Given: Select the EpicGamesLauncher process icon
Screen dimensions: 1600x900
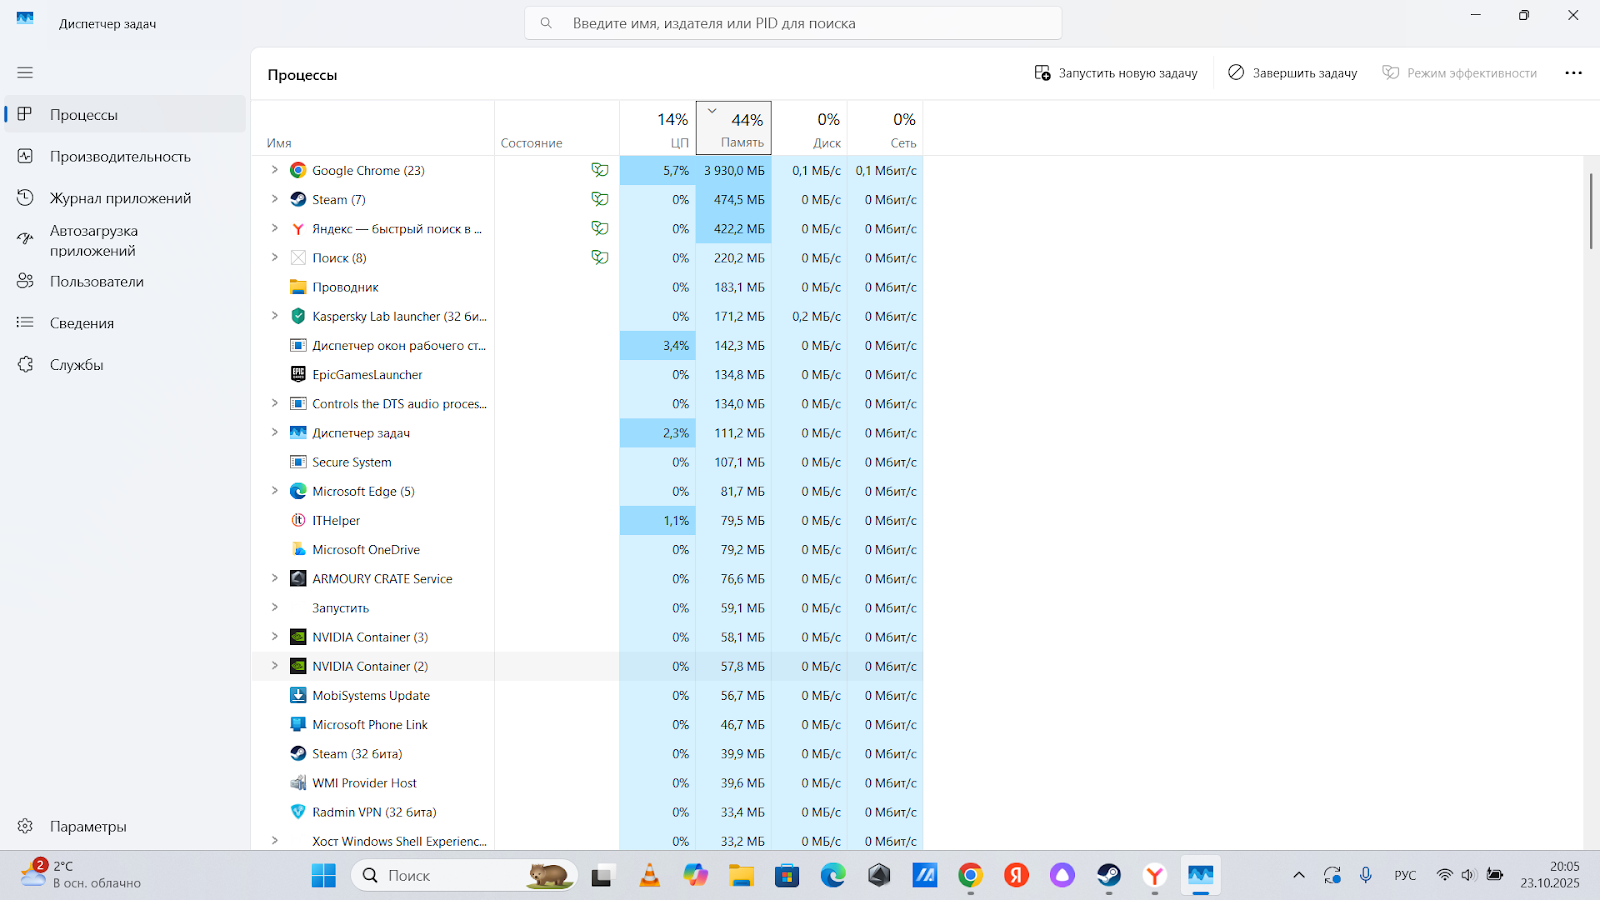Looking at the screenshot, I should (x=298, y=375).
